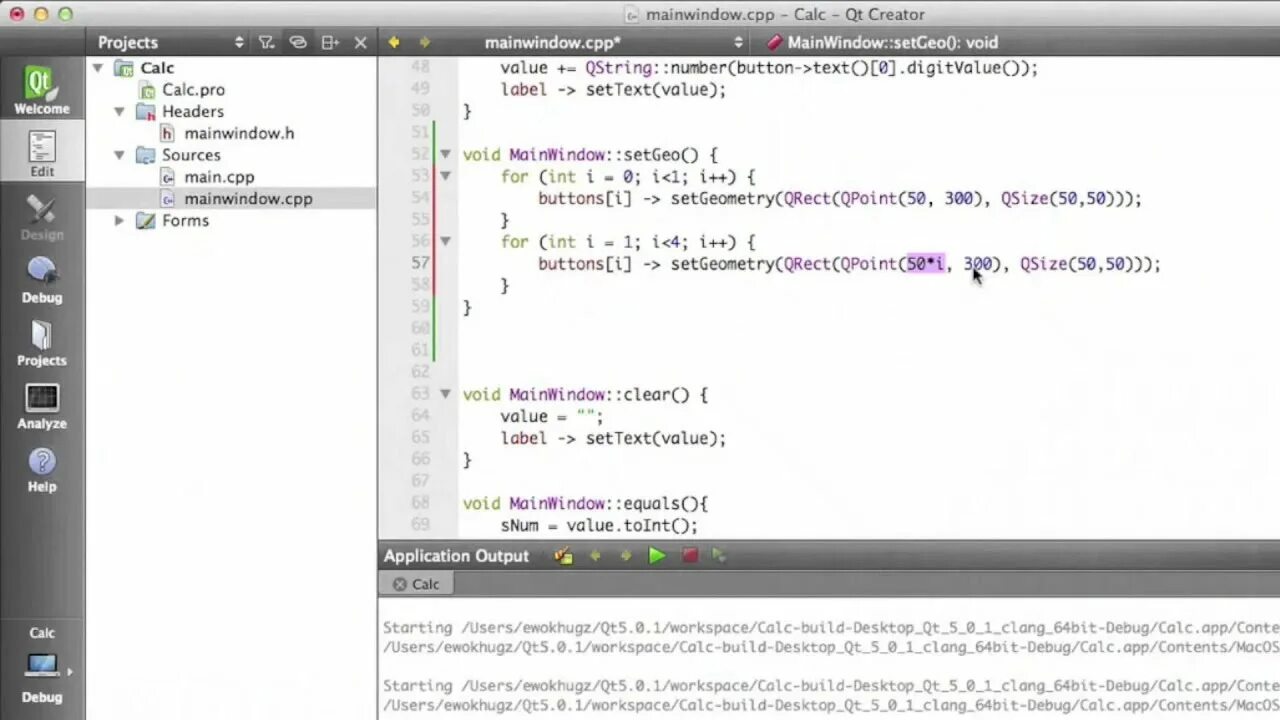This screenshot has height=720, width=1280.
Task: Collapse the Calc project tree node
Action: tap(98, 68)
